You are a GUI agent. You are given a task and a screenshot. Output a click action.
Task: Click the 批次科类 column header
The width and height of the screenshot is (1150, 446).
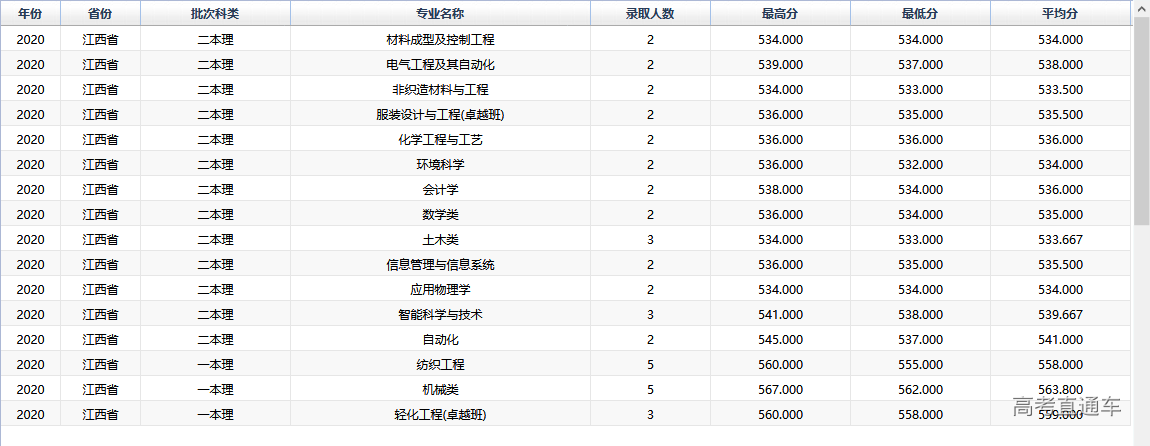[x=215, y=13]
